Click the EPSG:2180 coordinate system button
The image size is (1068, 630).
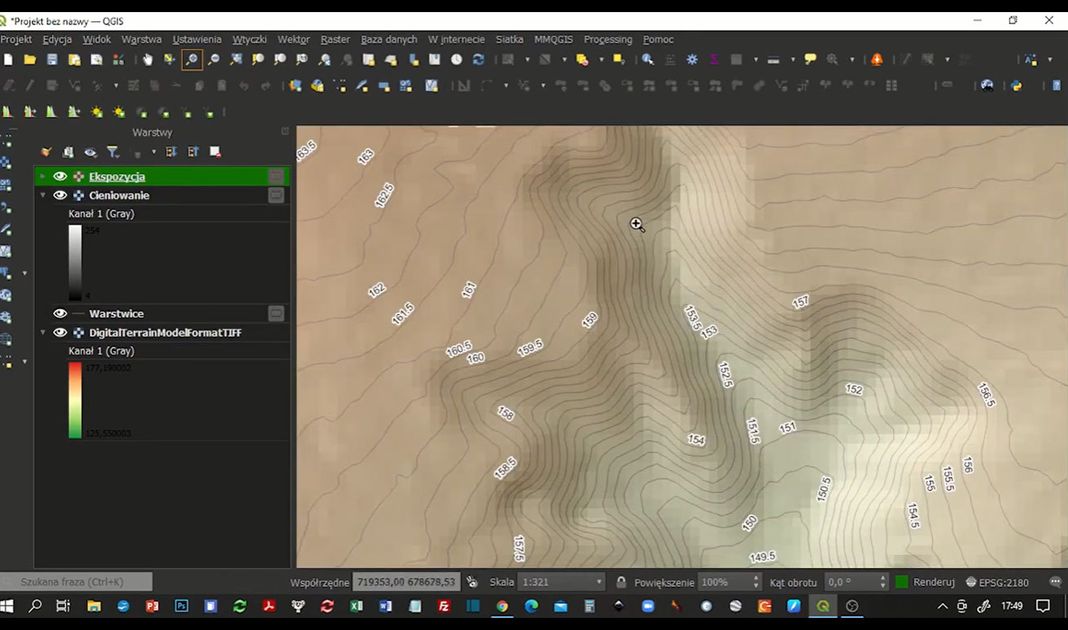click(x=997, y=582)
